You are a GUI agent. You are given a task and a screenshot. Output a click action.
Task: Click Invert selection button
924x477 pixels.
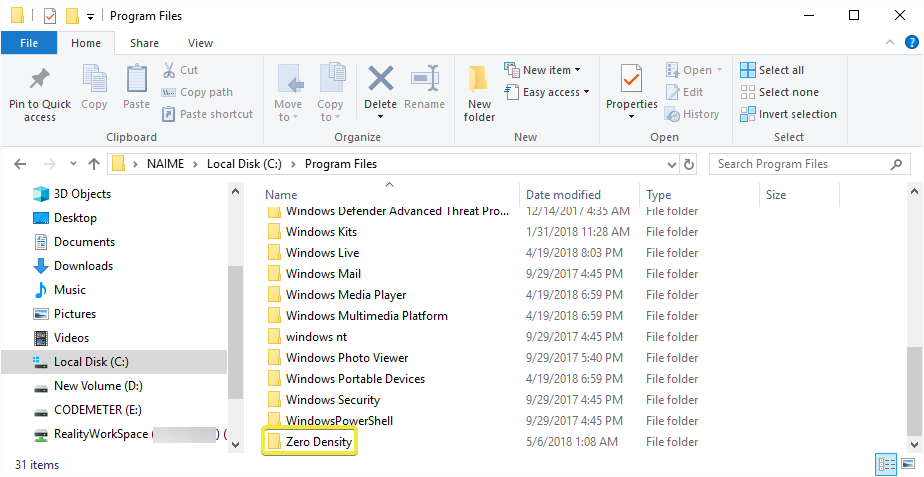788,114
